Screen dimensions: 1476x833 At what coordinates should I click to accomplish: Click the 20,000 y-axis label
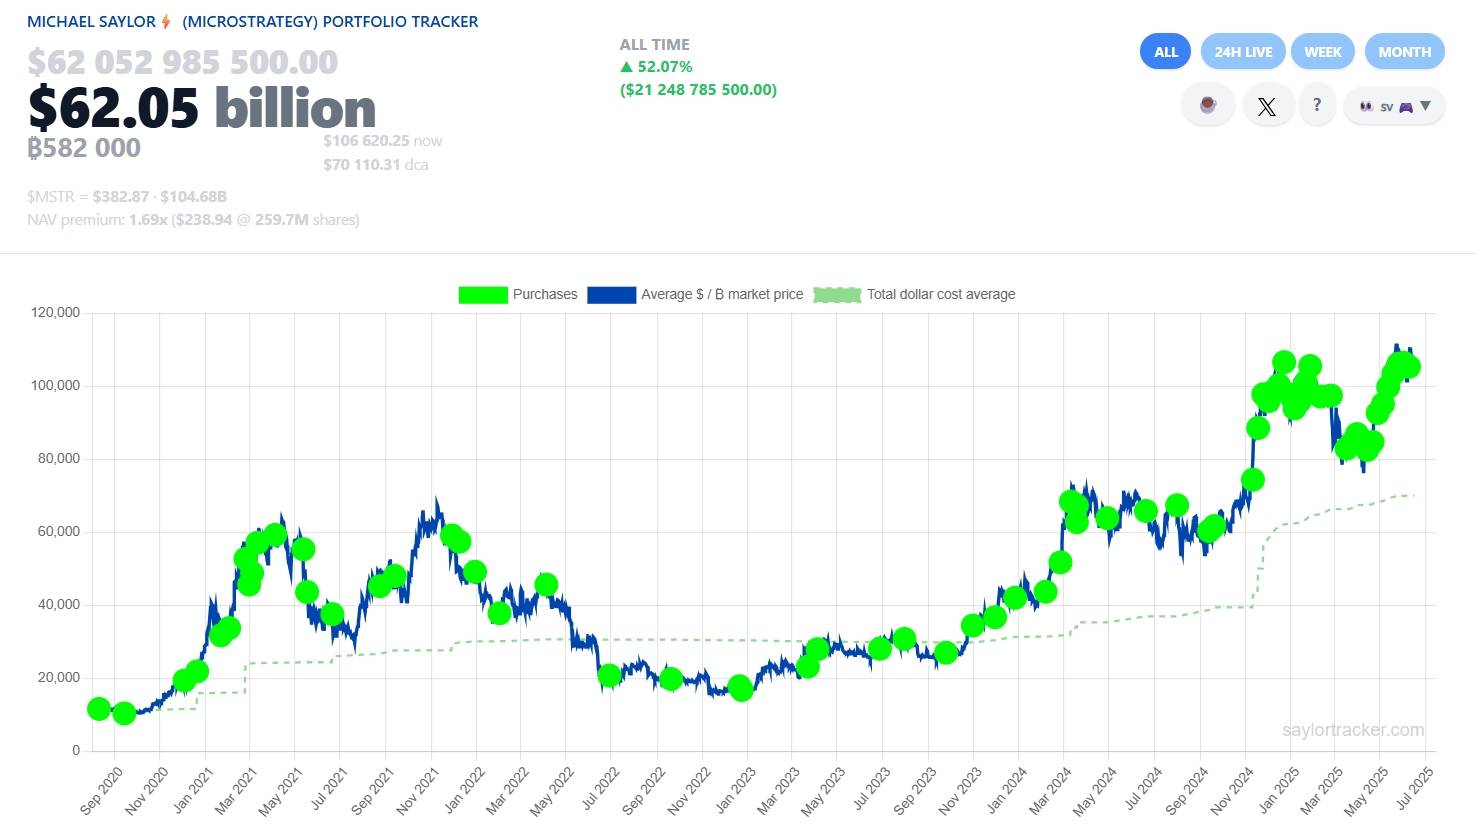coord(60,678)
